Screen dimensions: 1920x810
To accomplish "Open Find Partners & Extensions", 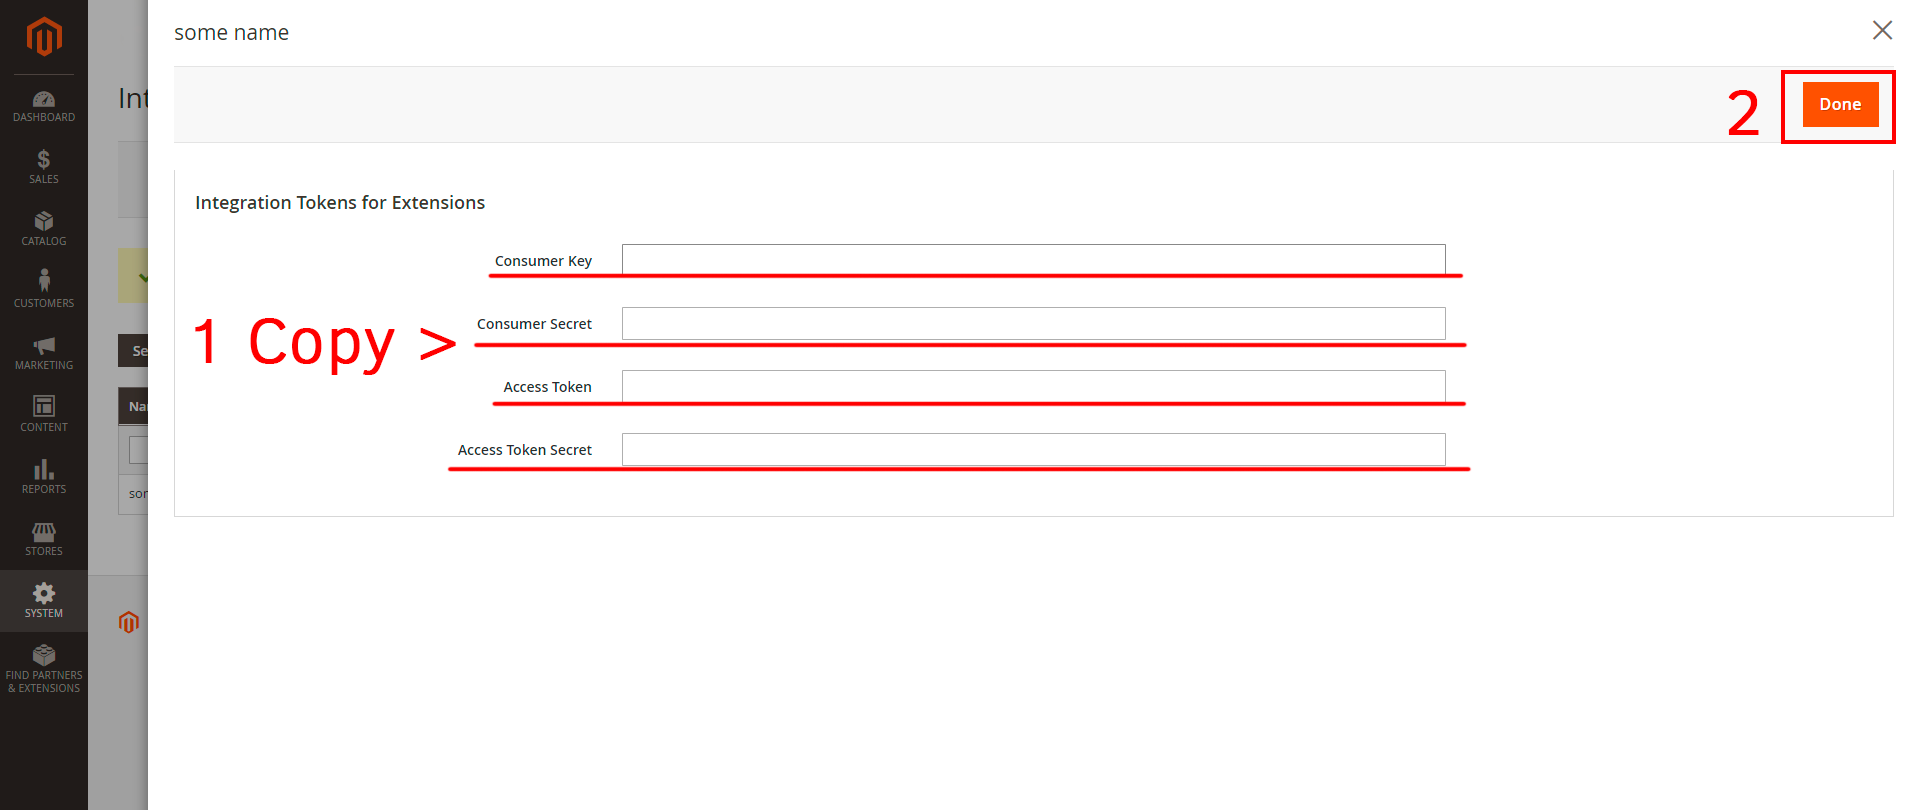I will pos(44,669).
